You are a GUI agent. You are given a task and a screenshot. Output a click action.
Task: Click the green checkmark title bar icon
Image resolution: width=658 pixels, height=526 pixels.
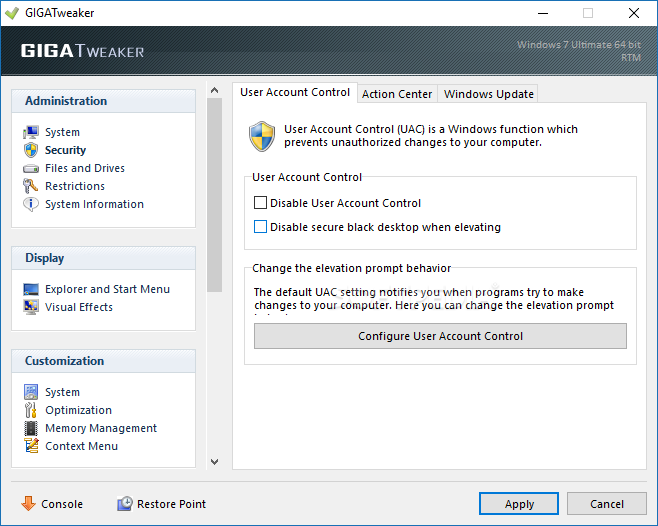tap(12, 13)
